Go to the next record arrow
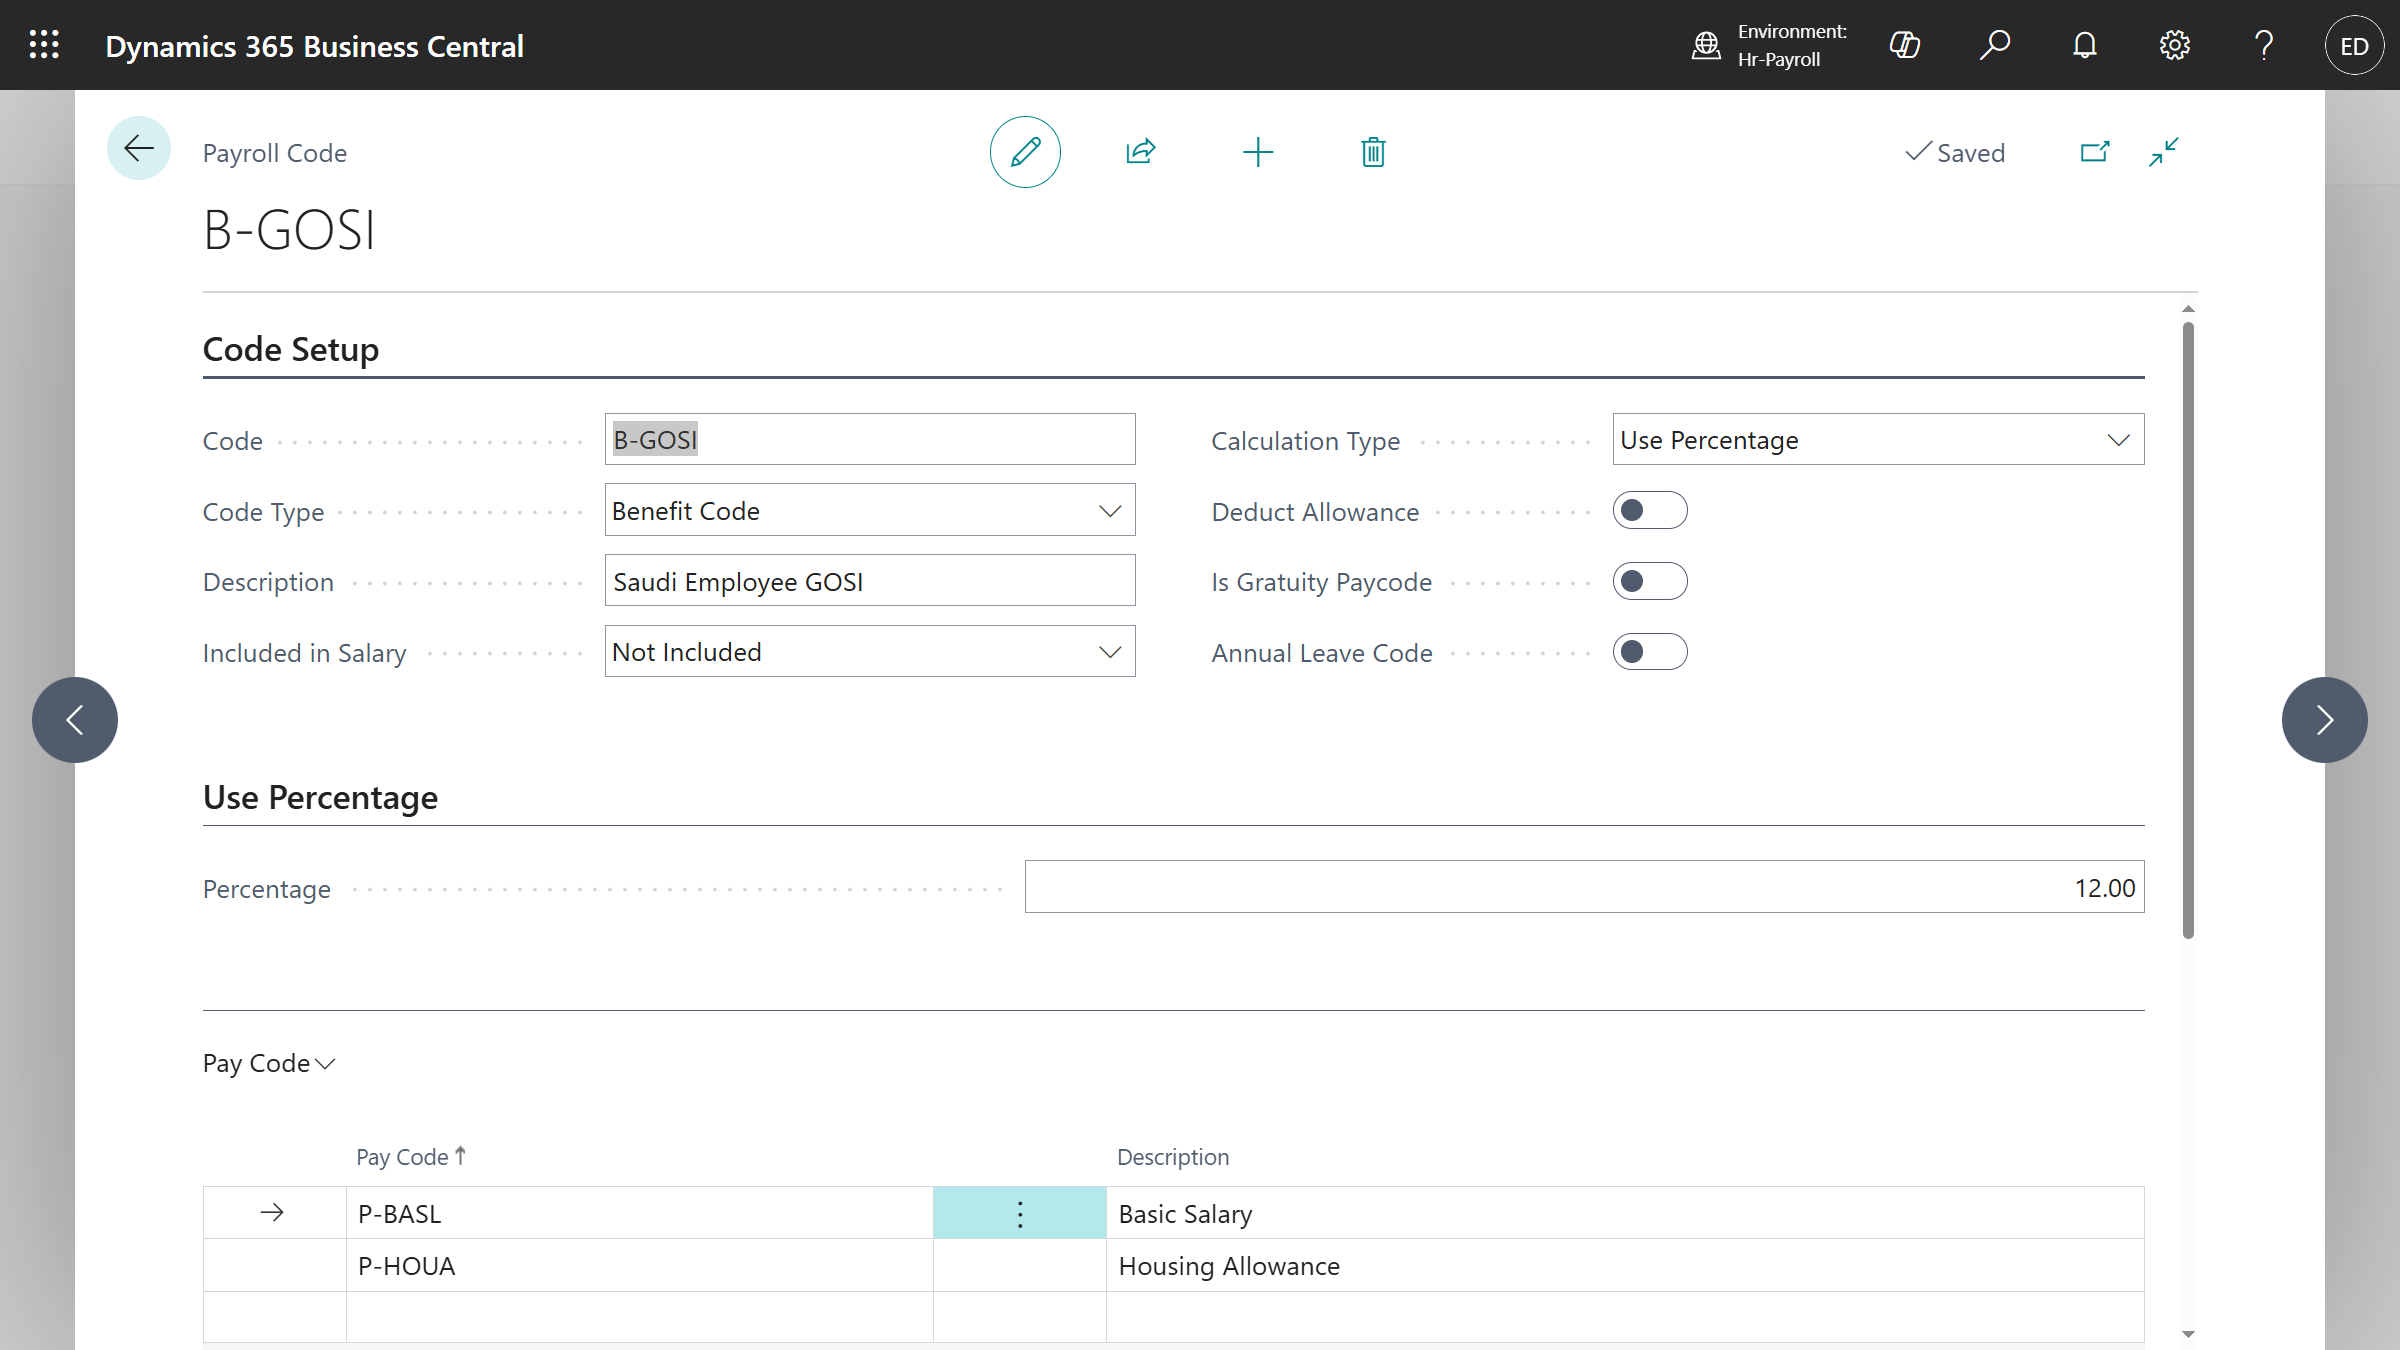The image size is (2400, 1350). point(2324,720)
